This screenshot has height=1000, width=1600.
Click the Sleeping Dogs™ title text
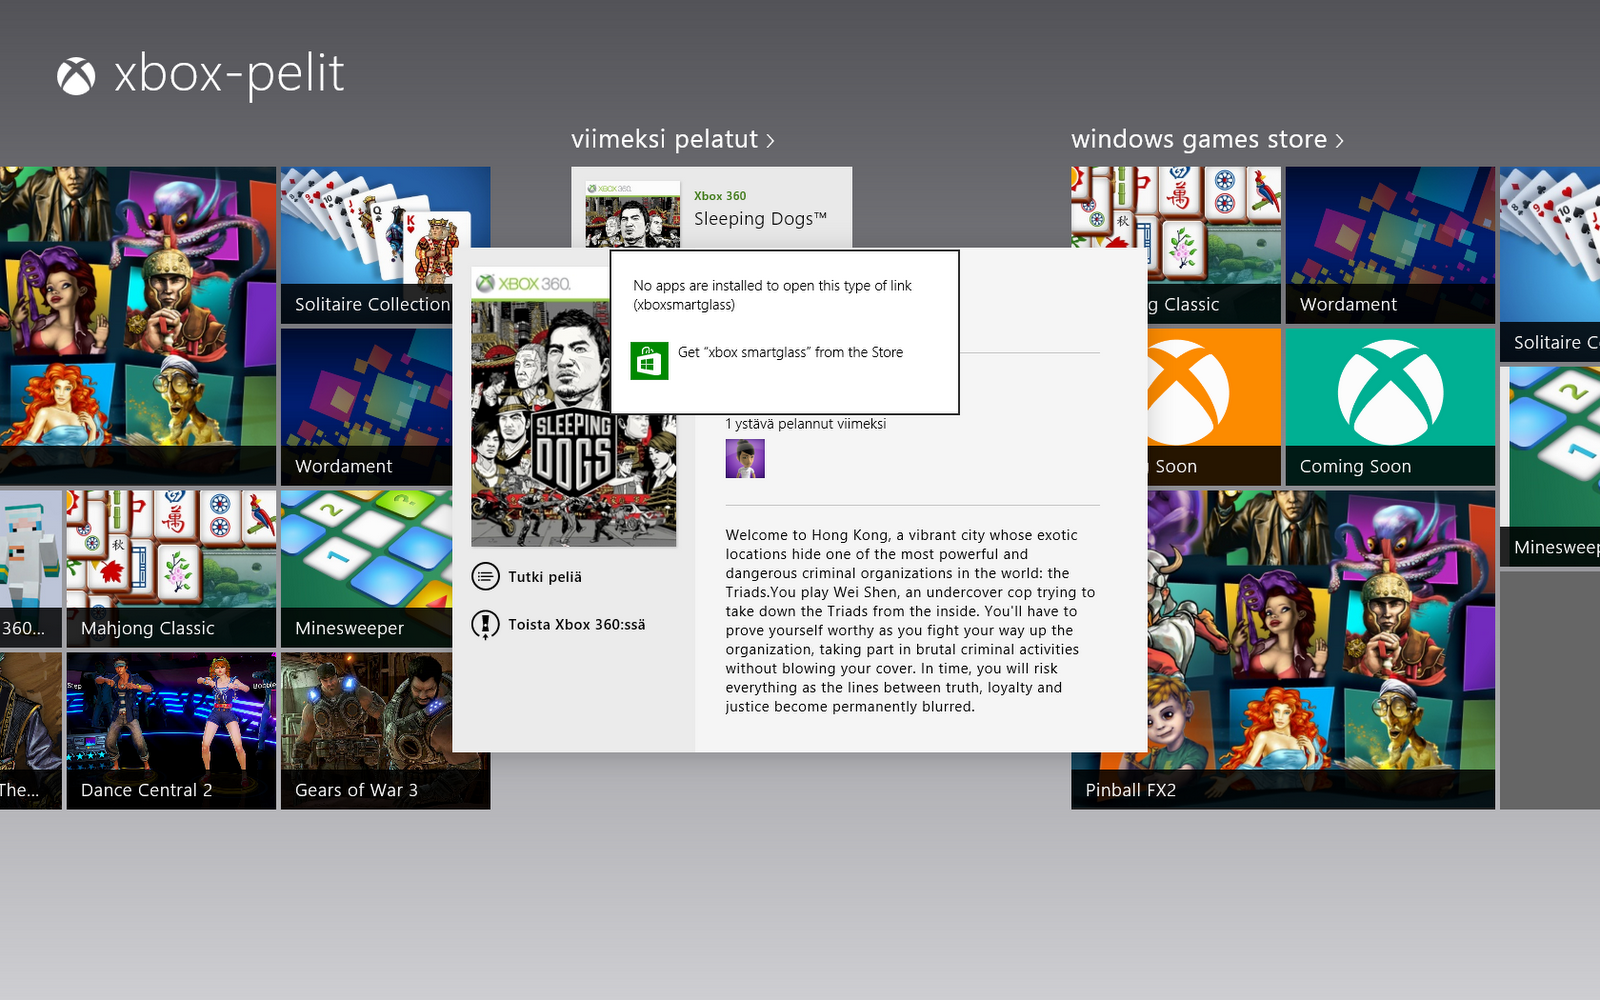click(760, 219)
